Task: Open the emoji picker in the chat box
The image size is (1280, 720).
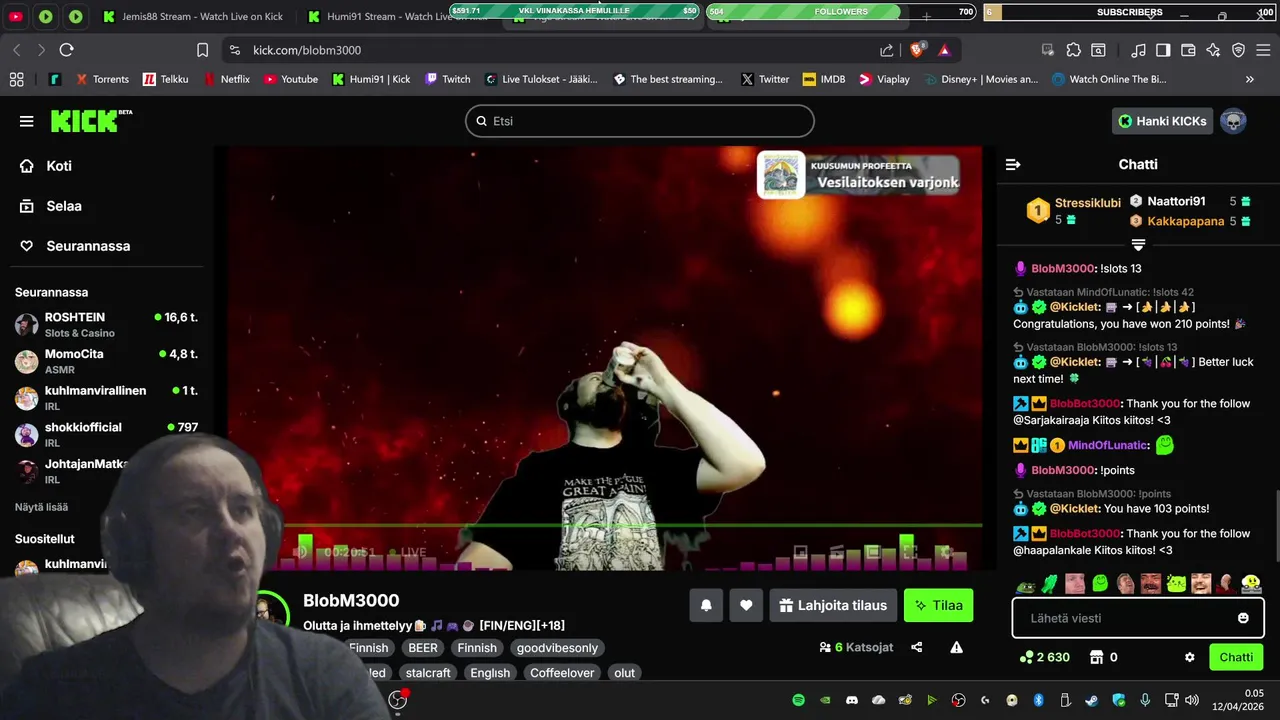Action: click(1243, 618)
